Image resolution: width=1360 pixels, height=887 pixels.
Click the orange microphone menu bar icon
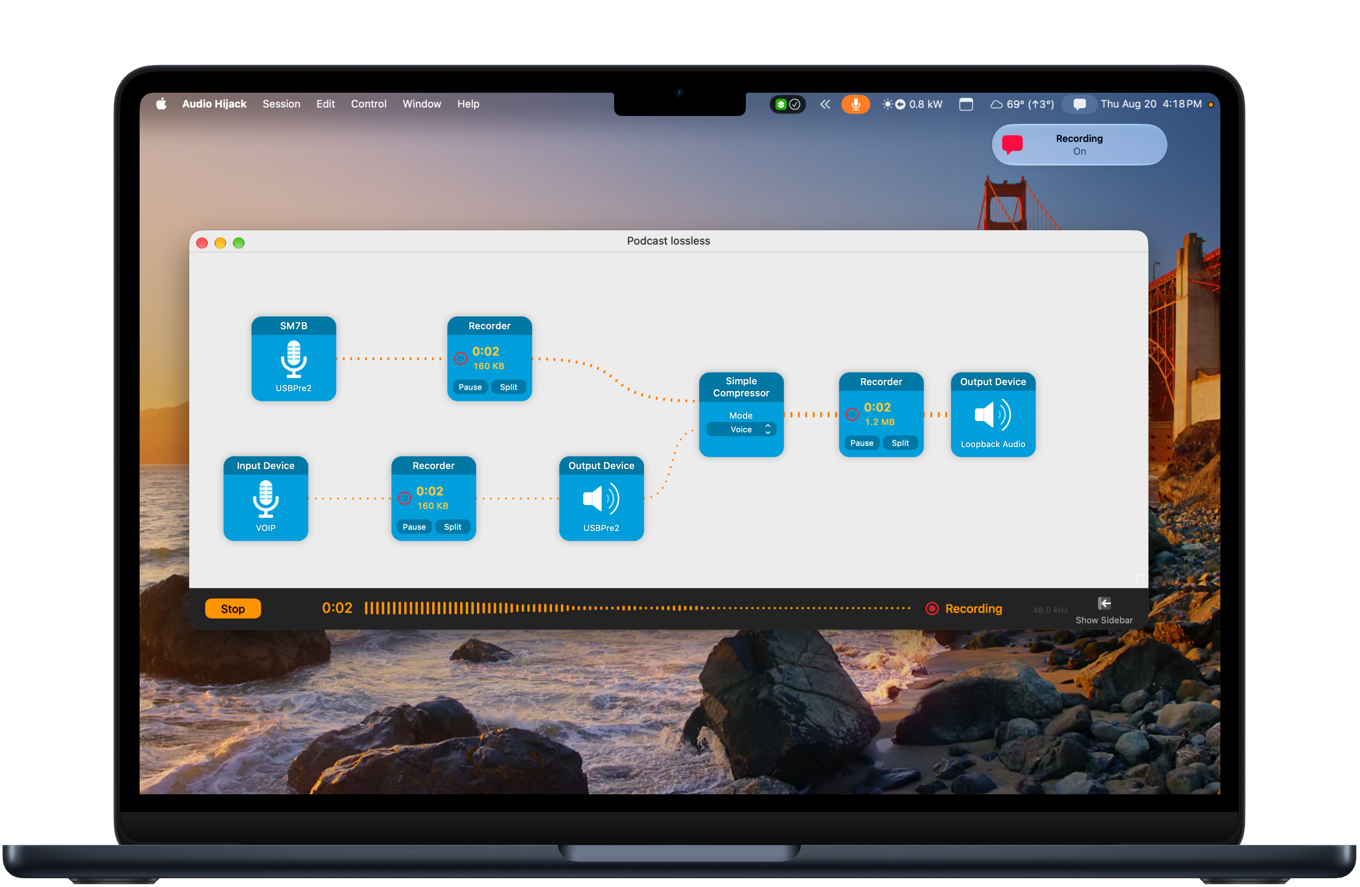(x=855, y=104)
